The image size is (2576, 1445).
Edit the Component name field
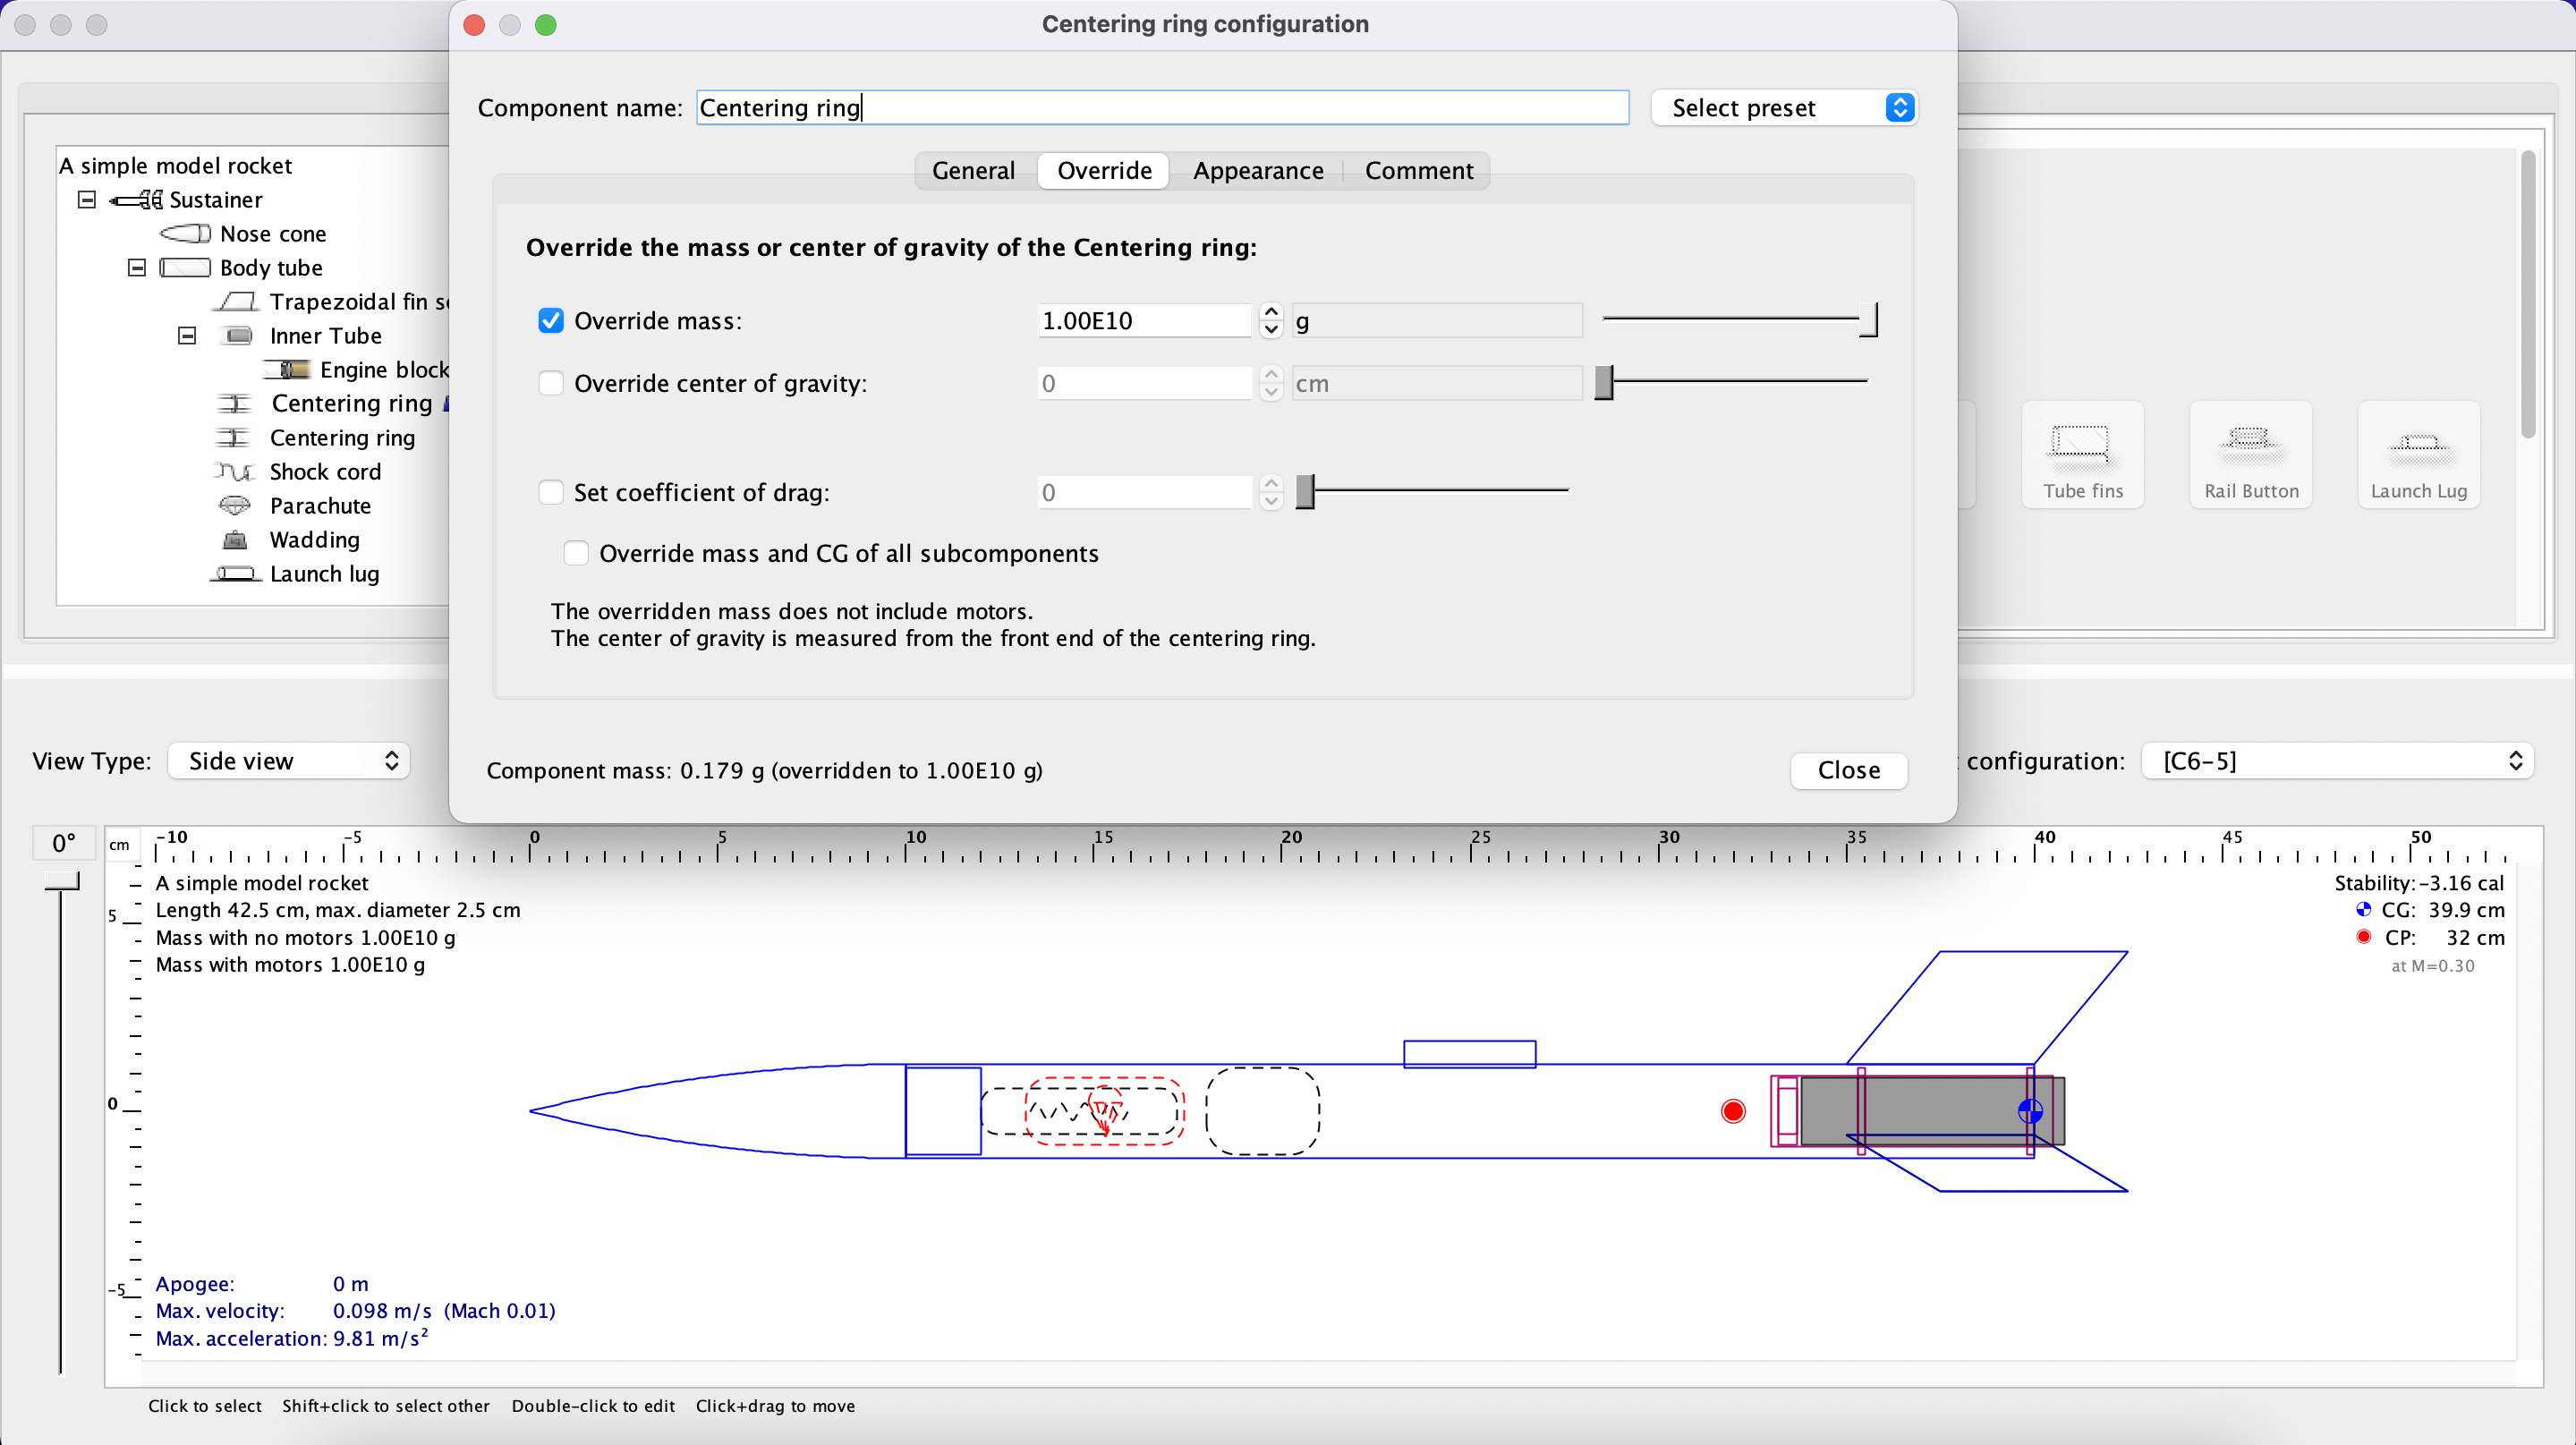[1160, 107]
